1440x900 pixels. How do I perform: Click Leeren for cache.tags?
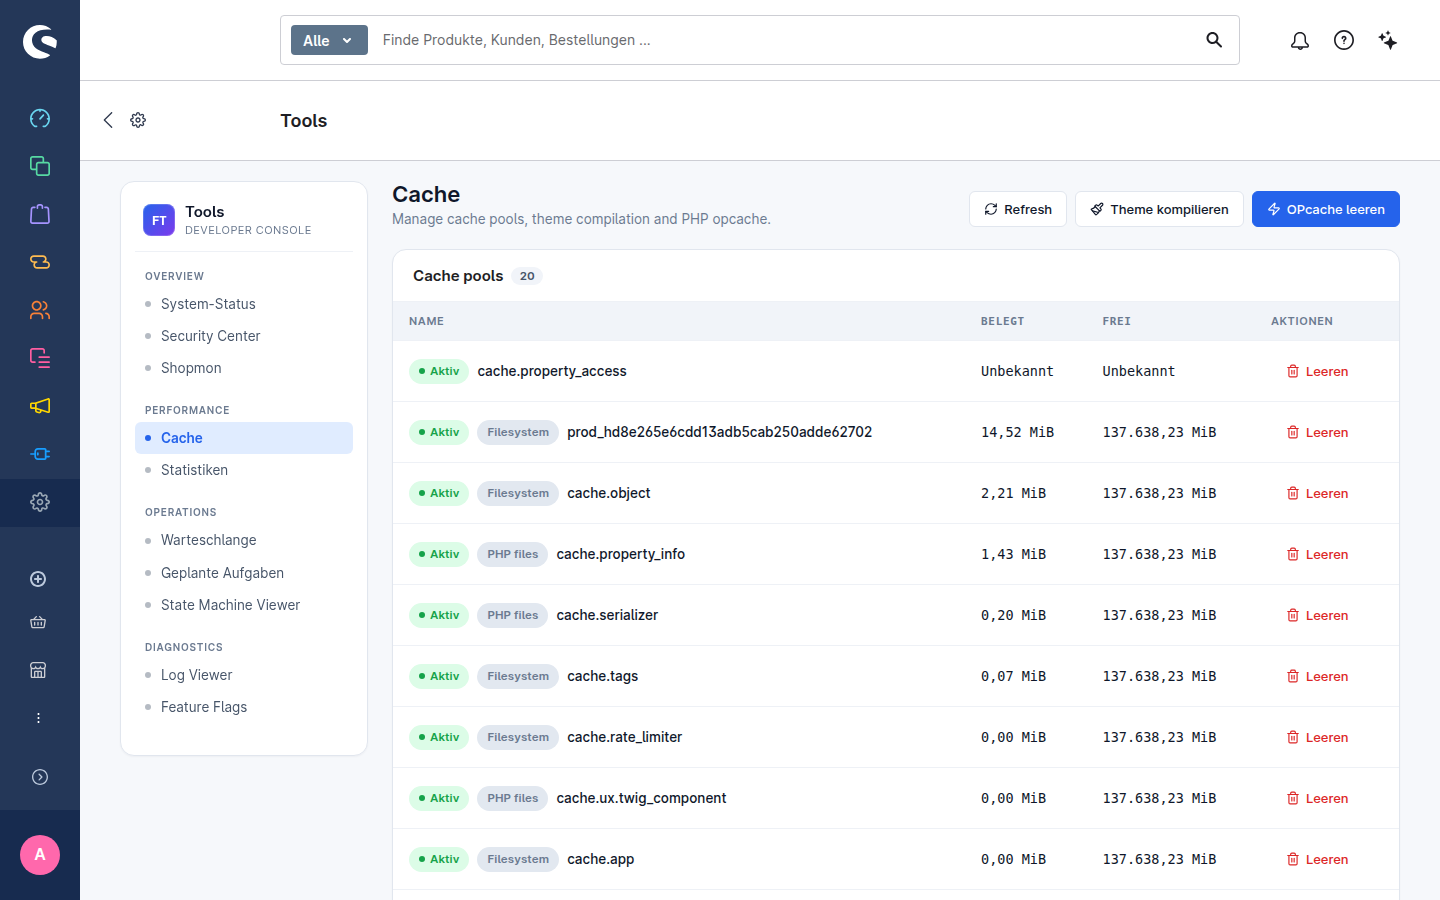click(x=1317, y=676)
